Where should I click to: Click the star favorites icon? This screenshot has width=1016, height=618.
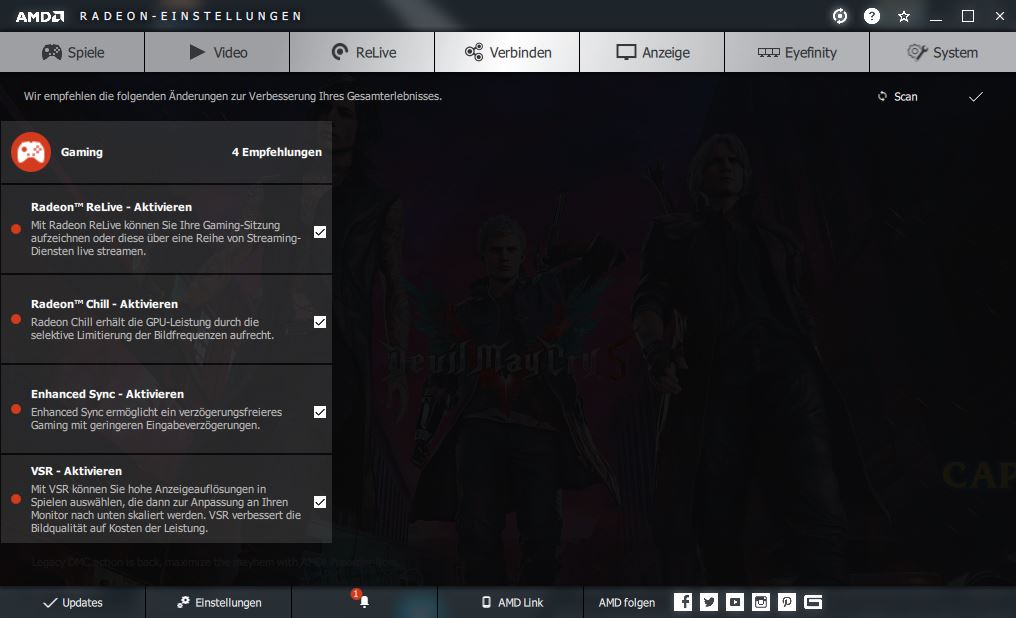(x=904, y=16)
